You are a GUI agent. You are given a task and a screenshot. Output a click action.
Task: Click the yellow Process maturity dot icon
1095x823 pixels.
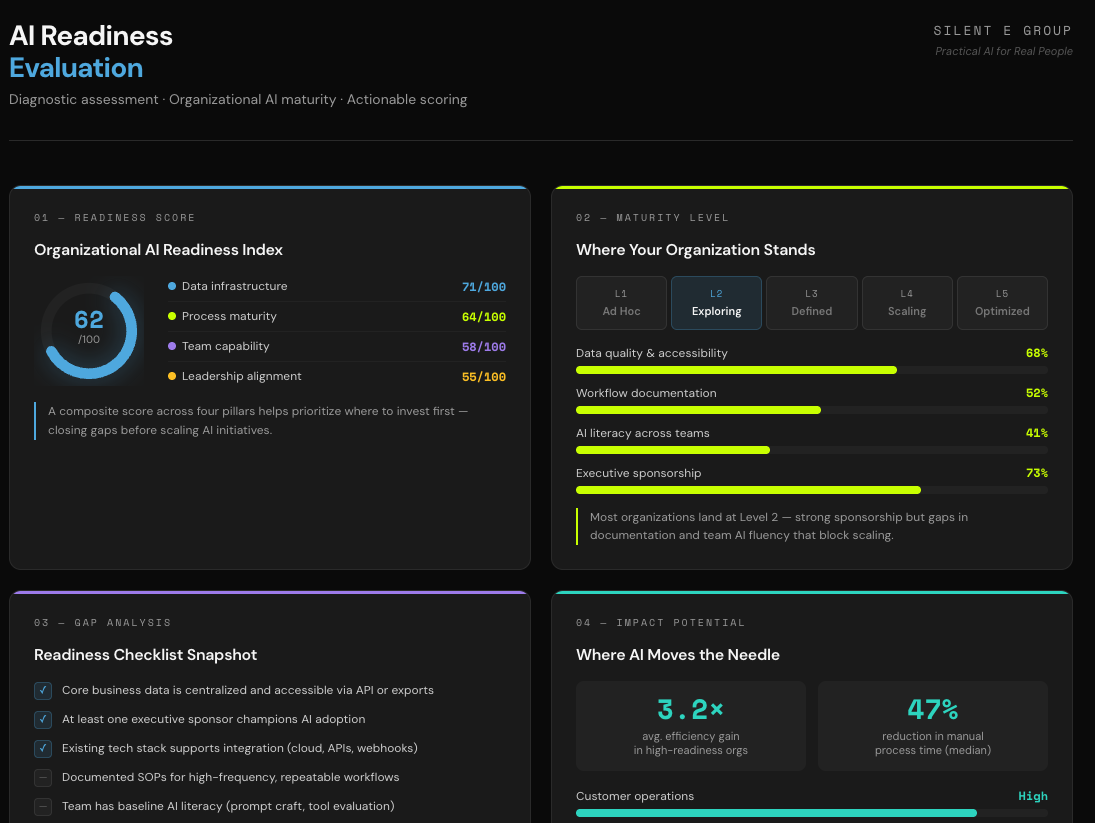click(x=172, y=316)
